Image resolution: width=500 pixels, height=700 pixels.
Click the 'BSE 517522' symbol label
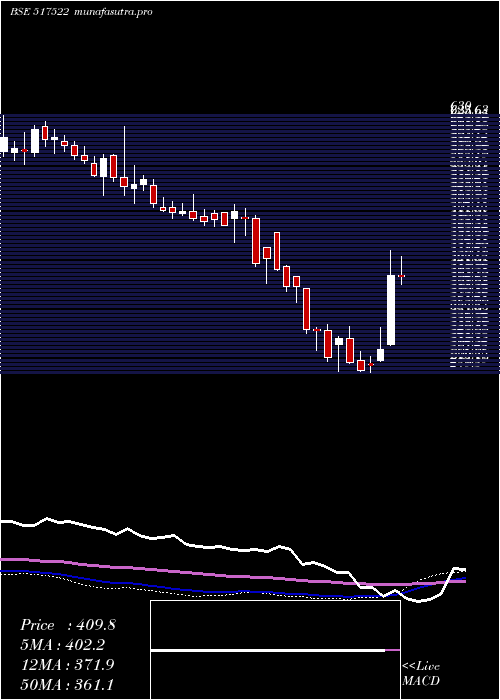tap(39, 12)
